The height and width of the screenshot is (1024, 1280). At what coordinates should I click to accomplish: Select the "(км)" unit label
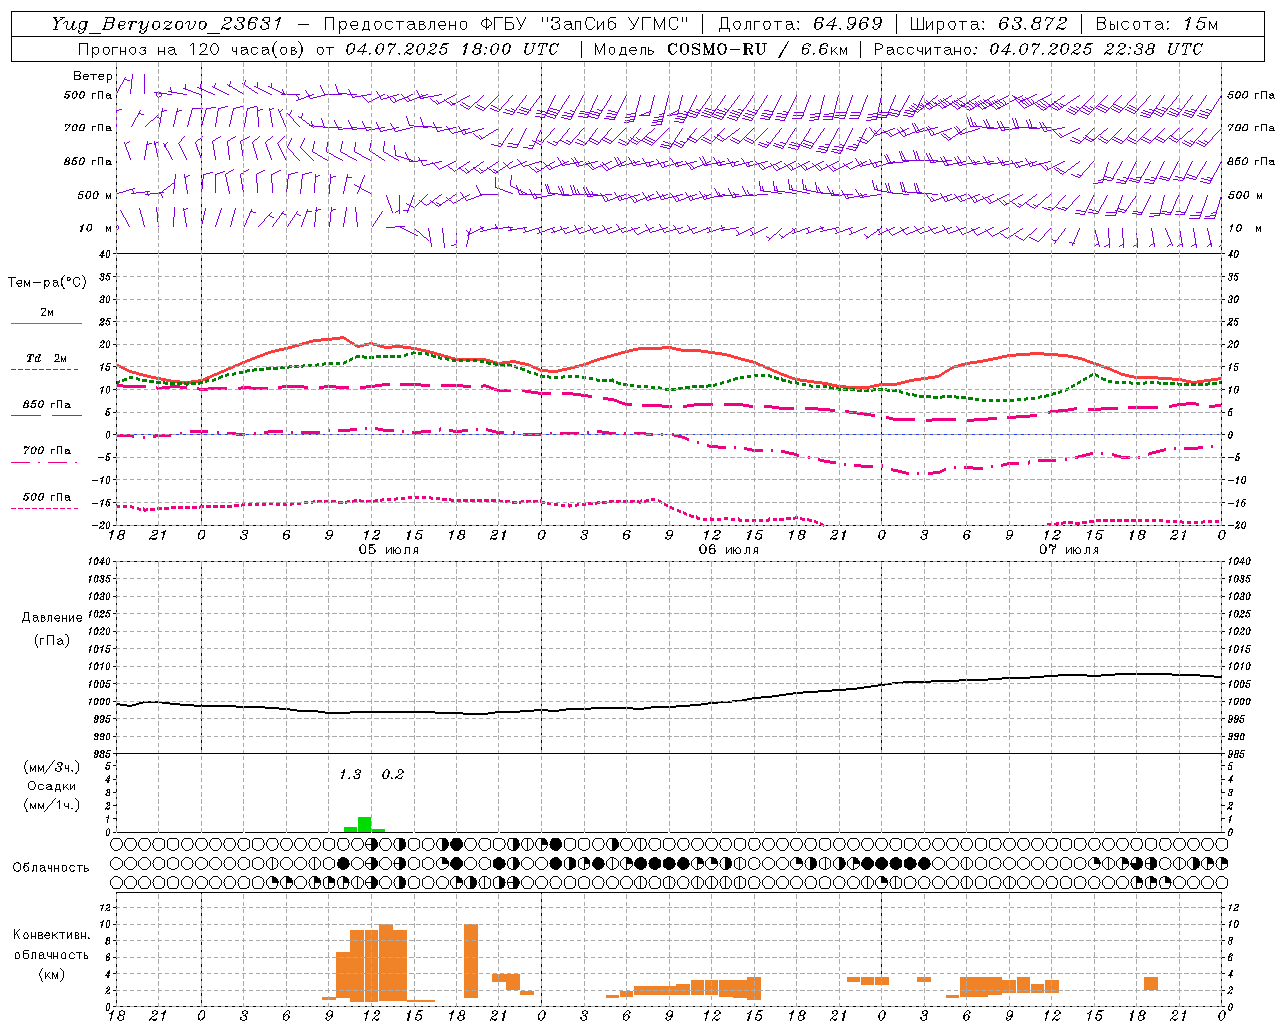click(x=52, y=974)
